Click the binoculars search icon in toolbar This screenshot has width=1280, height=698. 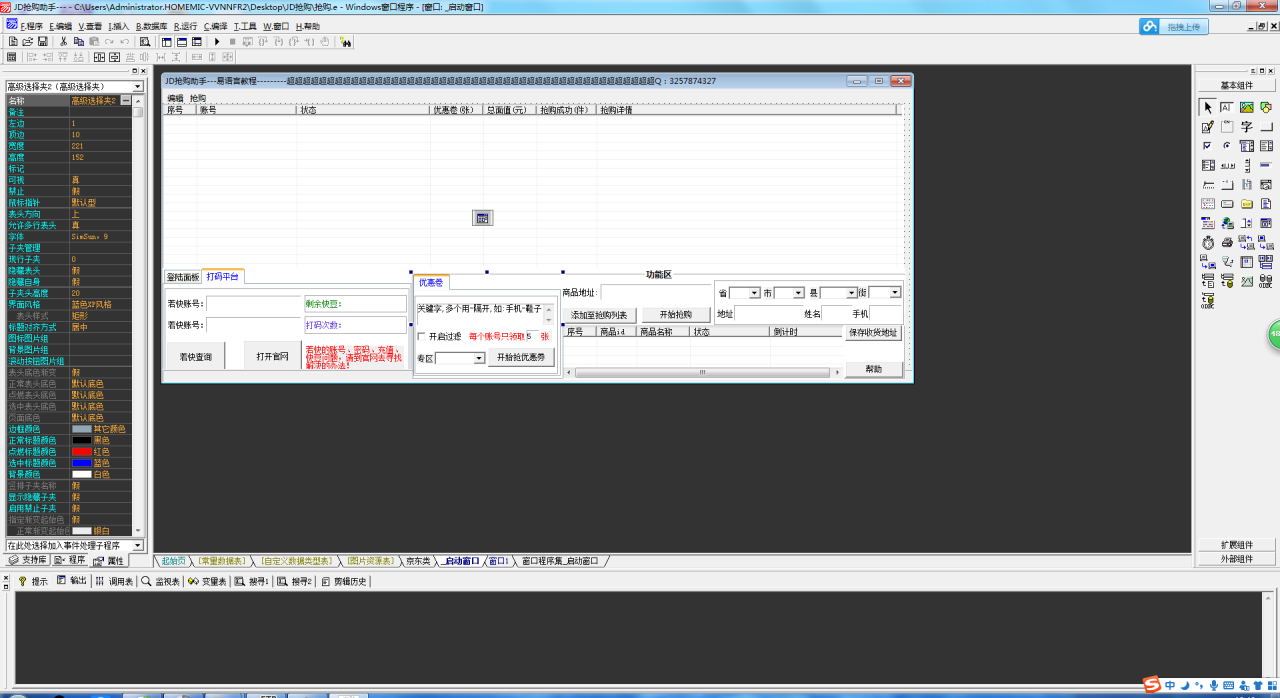click(x=346, y=42)
